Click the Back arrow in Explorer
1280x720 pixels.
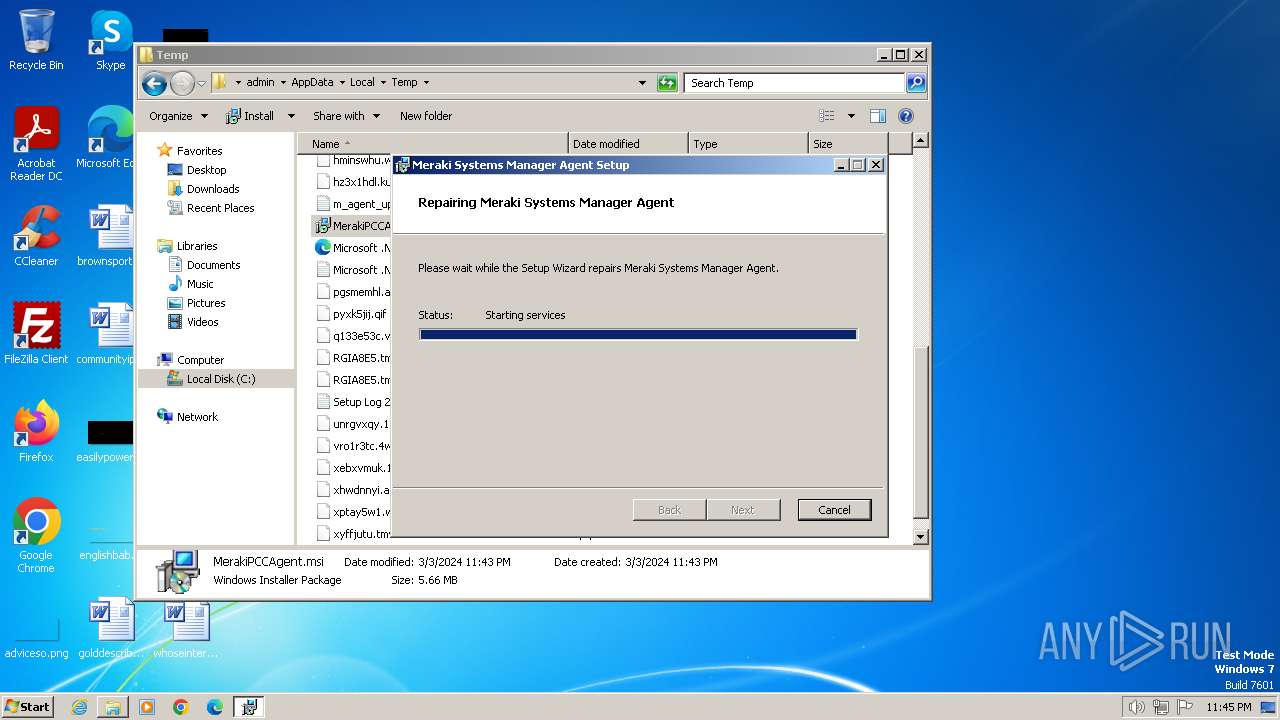click(154, 83)
